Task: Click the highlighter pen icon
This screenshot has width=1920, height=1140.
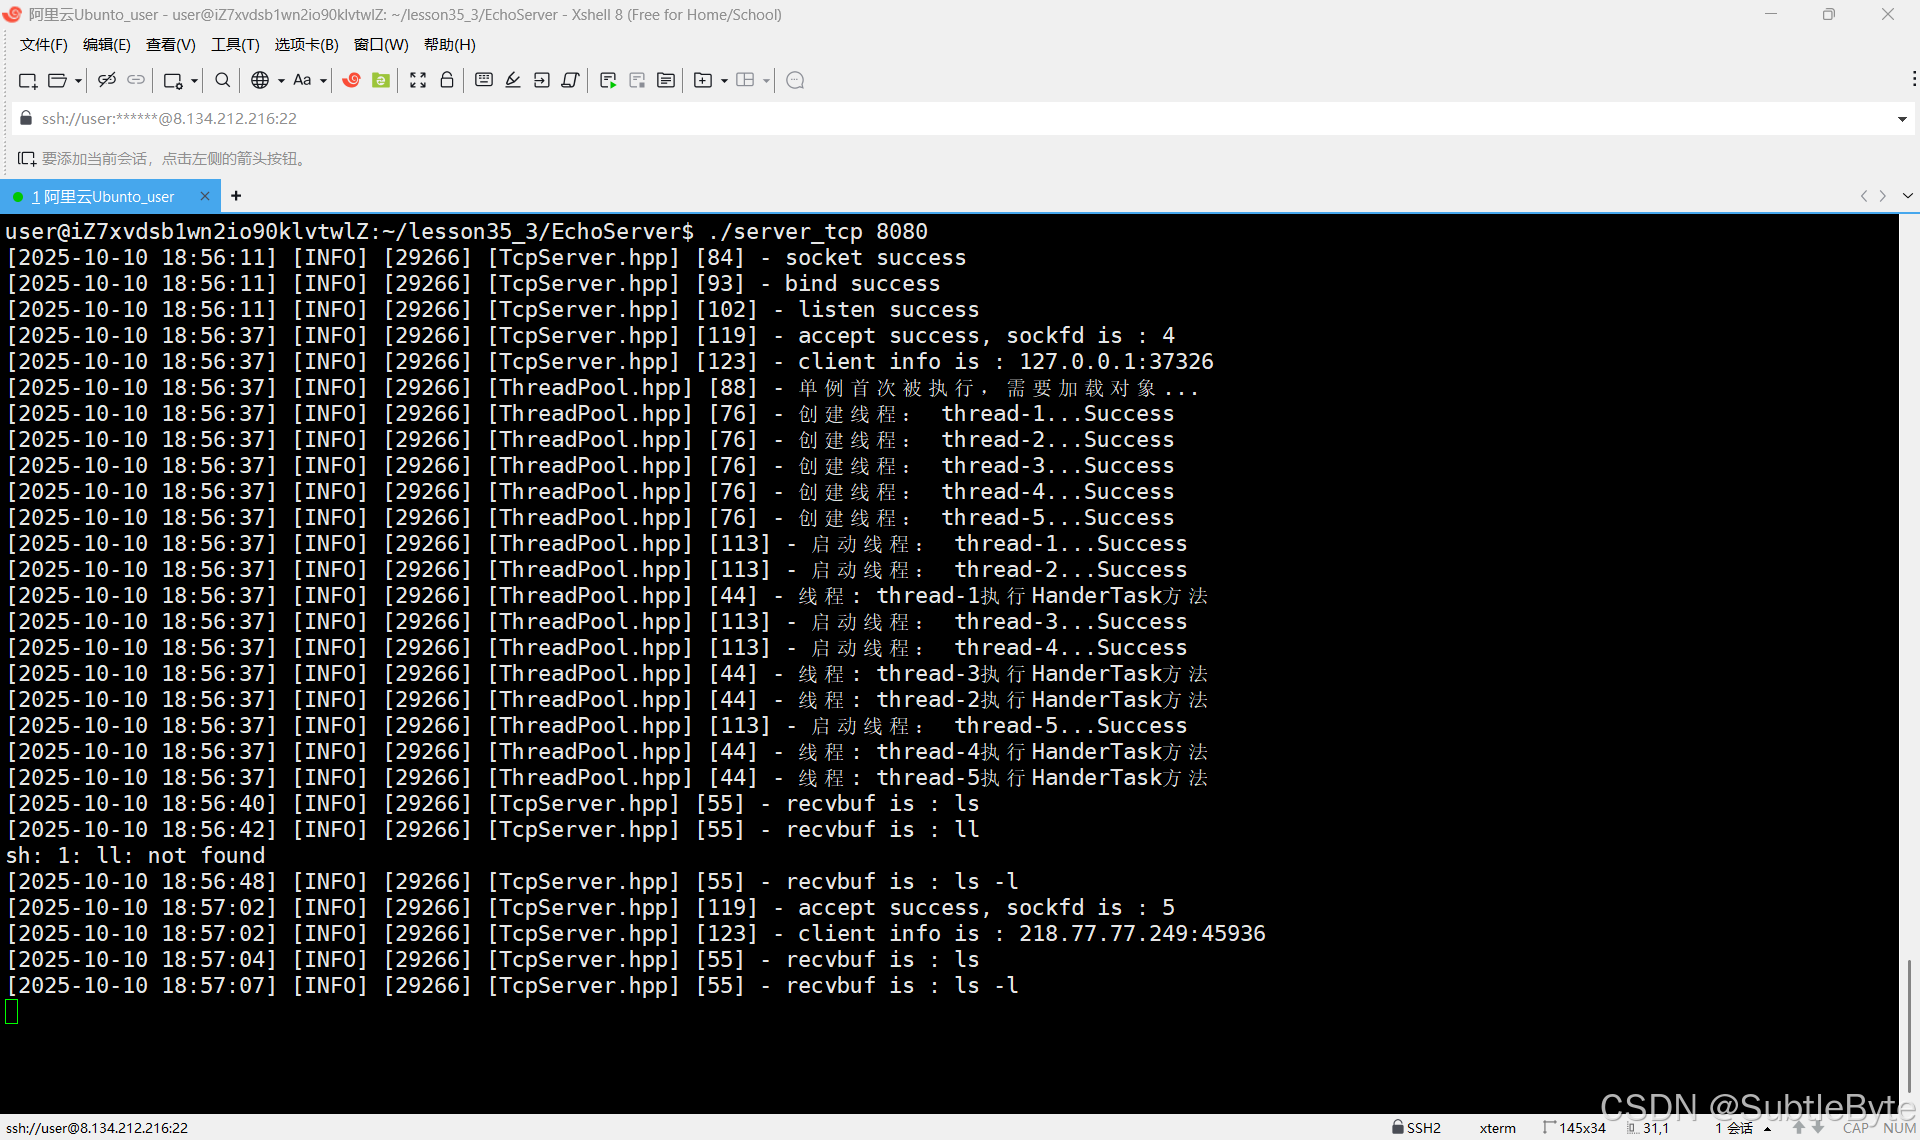Action: coord(513,80)
